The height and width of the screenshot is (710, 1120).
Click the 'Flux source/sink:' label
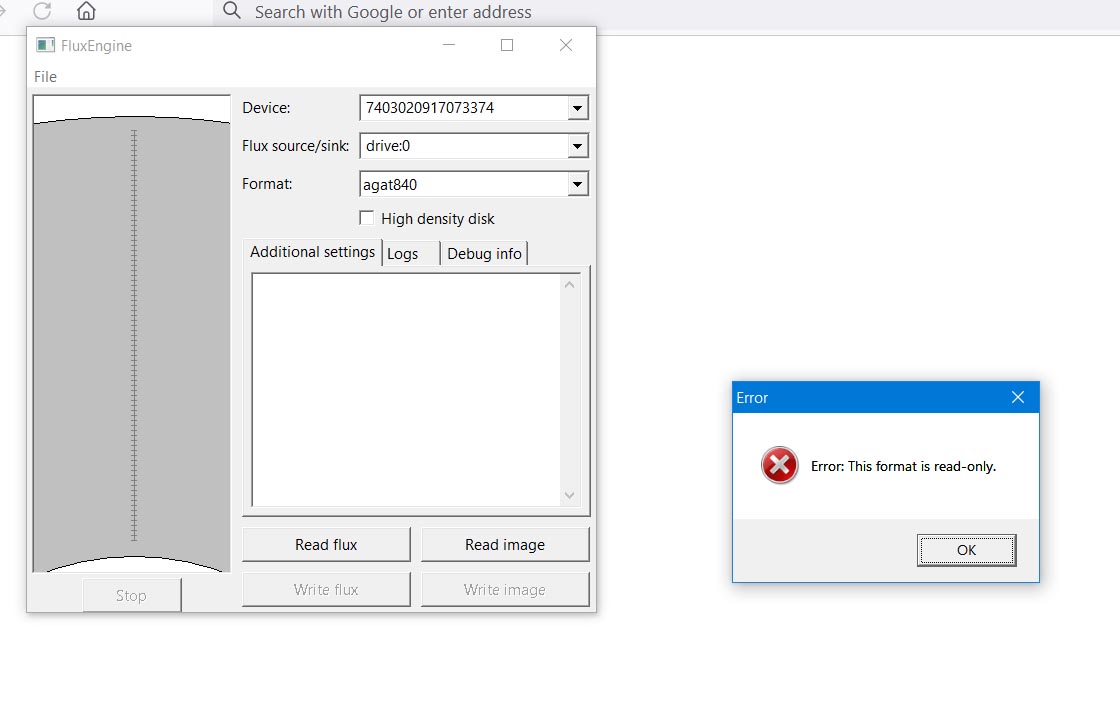pyautogui.click(x=295, y=146)
